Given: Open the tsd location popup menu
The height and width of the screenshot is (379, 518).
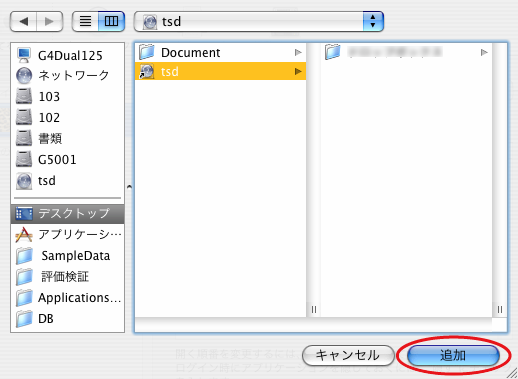Looking at the screenshot, I should coord(259,21).
